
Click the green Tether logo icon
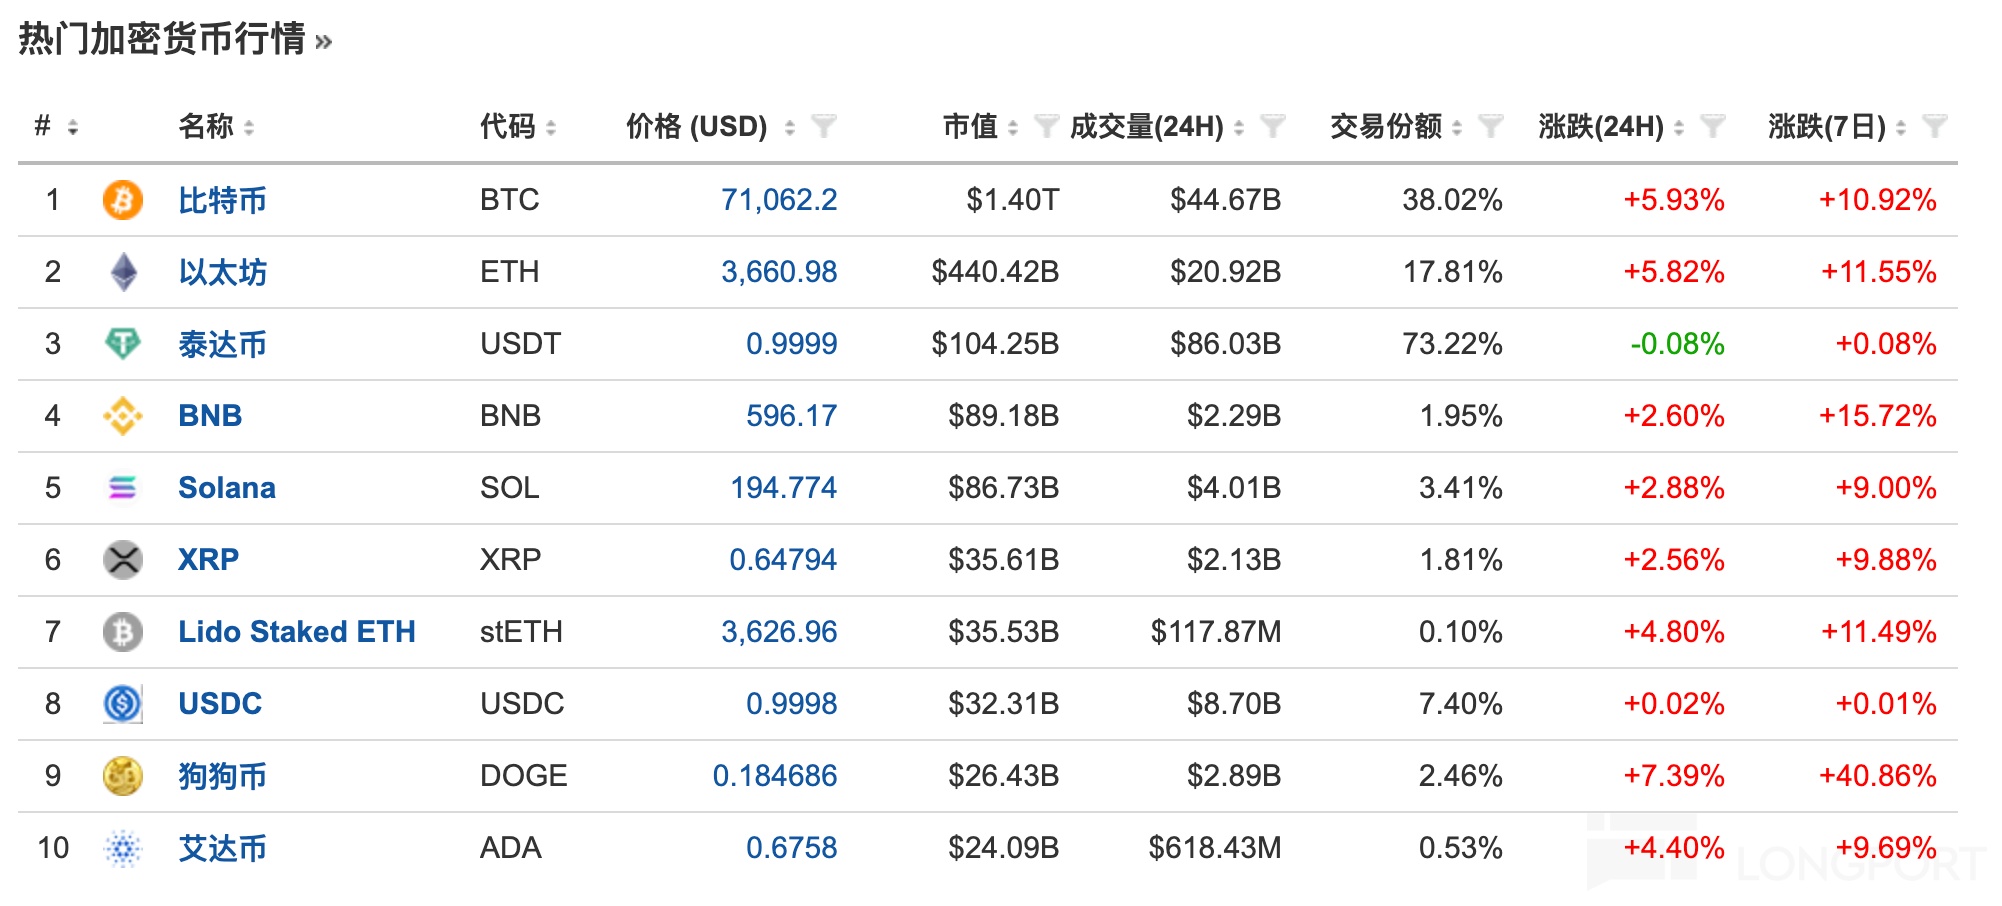click(x=123, y=344)
